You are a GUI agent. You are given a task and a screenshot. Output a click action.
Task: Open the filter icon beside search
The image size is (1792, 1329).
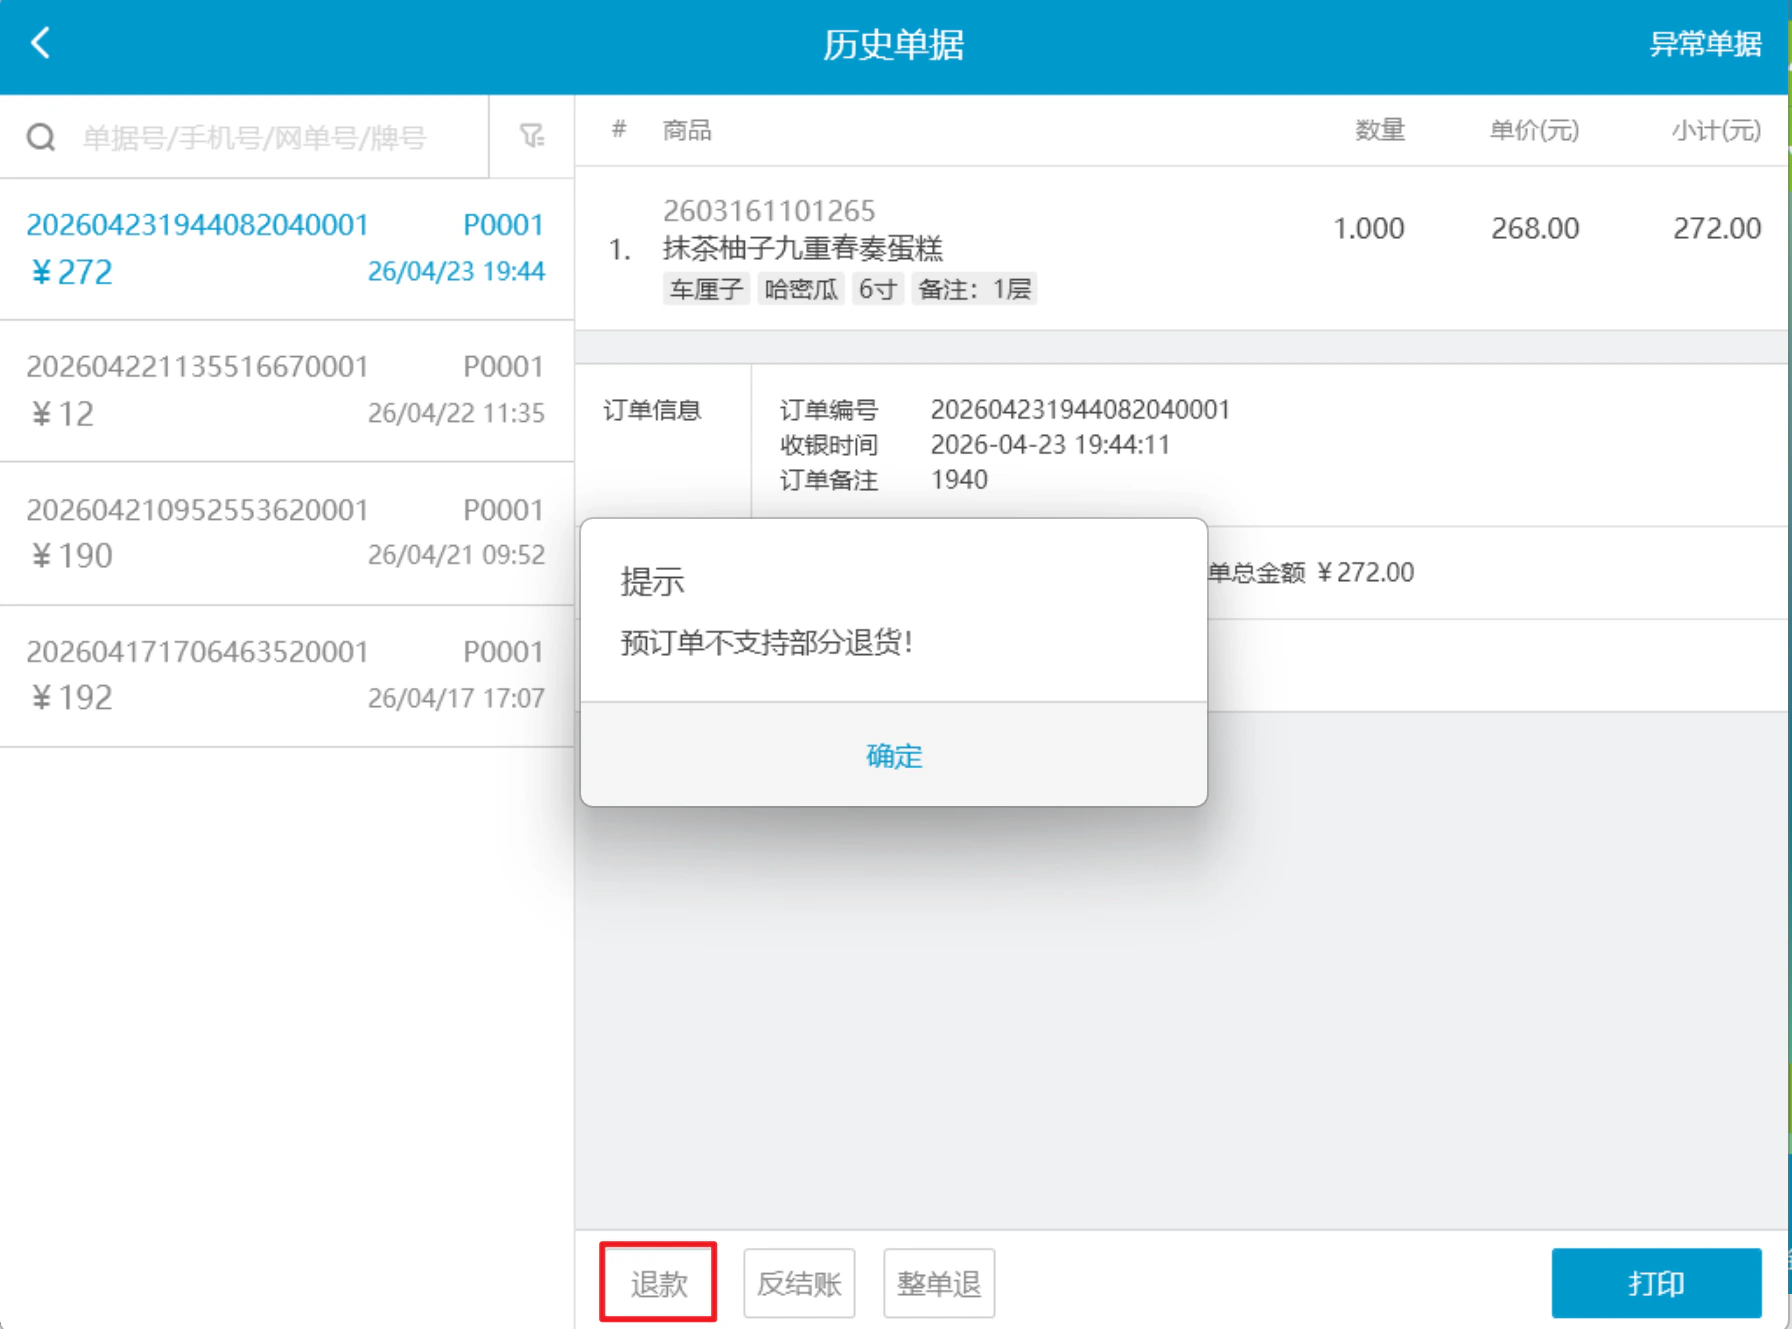tap(532, 136)
